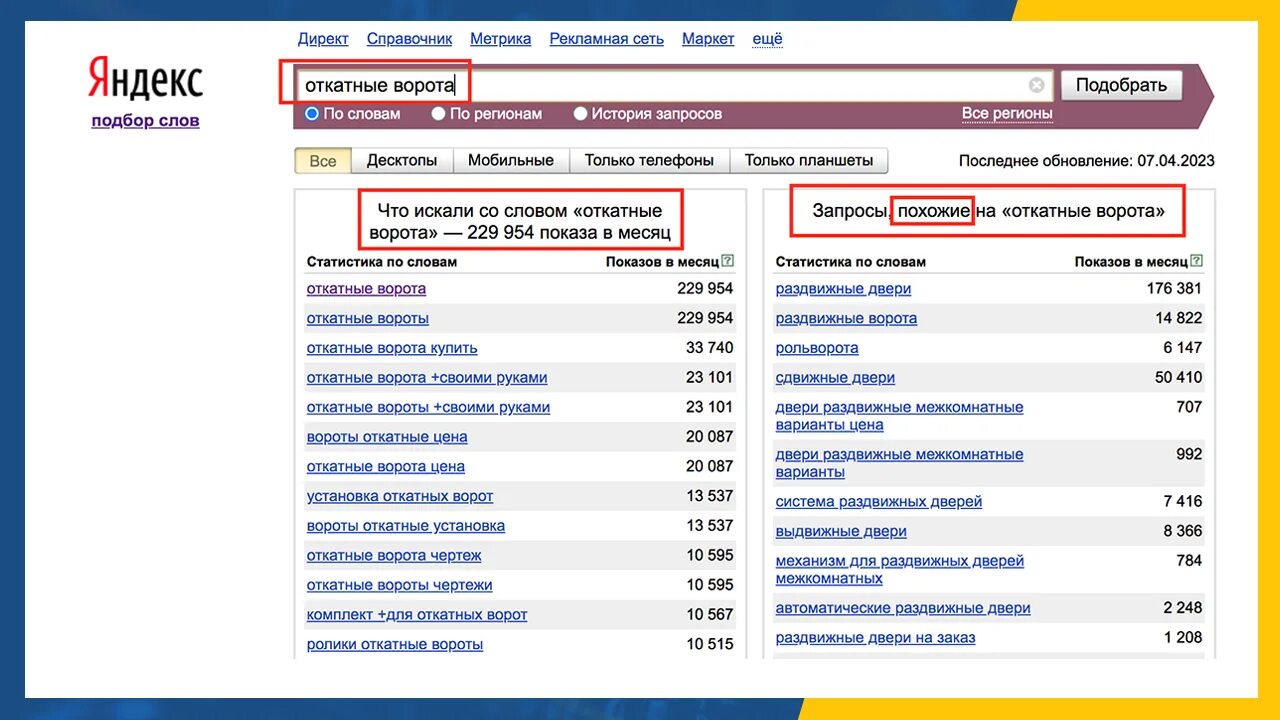This screenshot has width=1280, height=720.
Task: Open the сдвижные двери link
Action: (835, 378)
